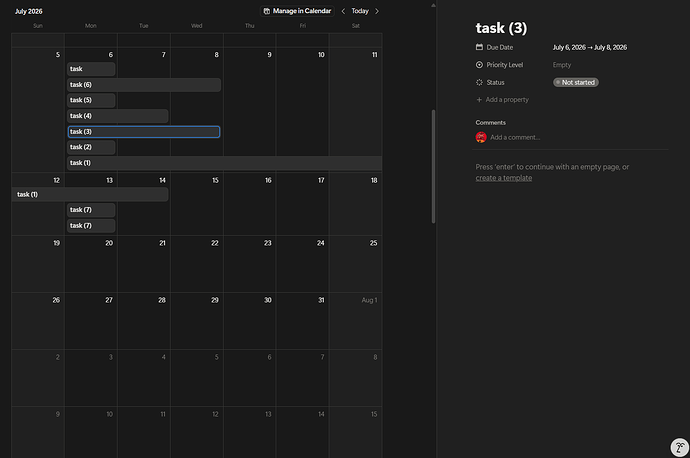
Task: Click the task (3) page title
Action: tap(501, 28)
